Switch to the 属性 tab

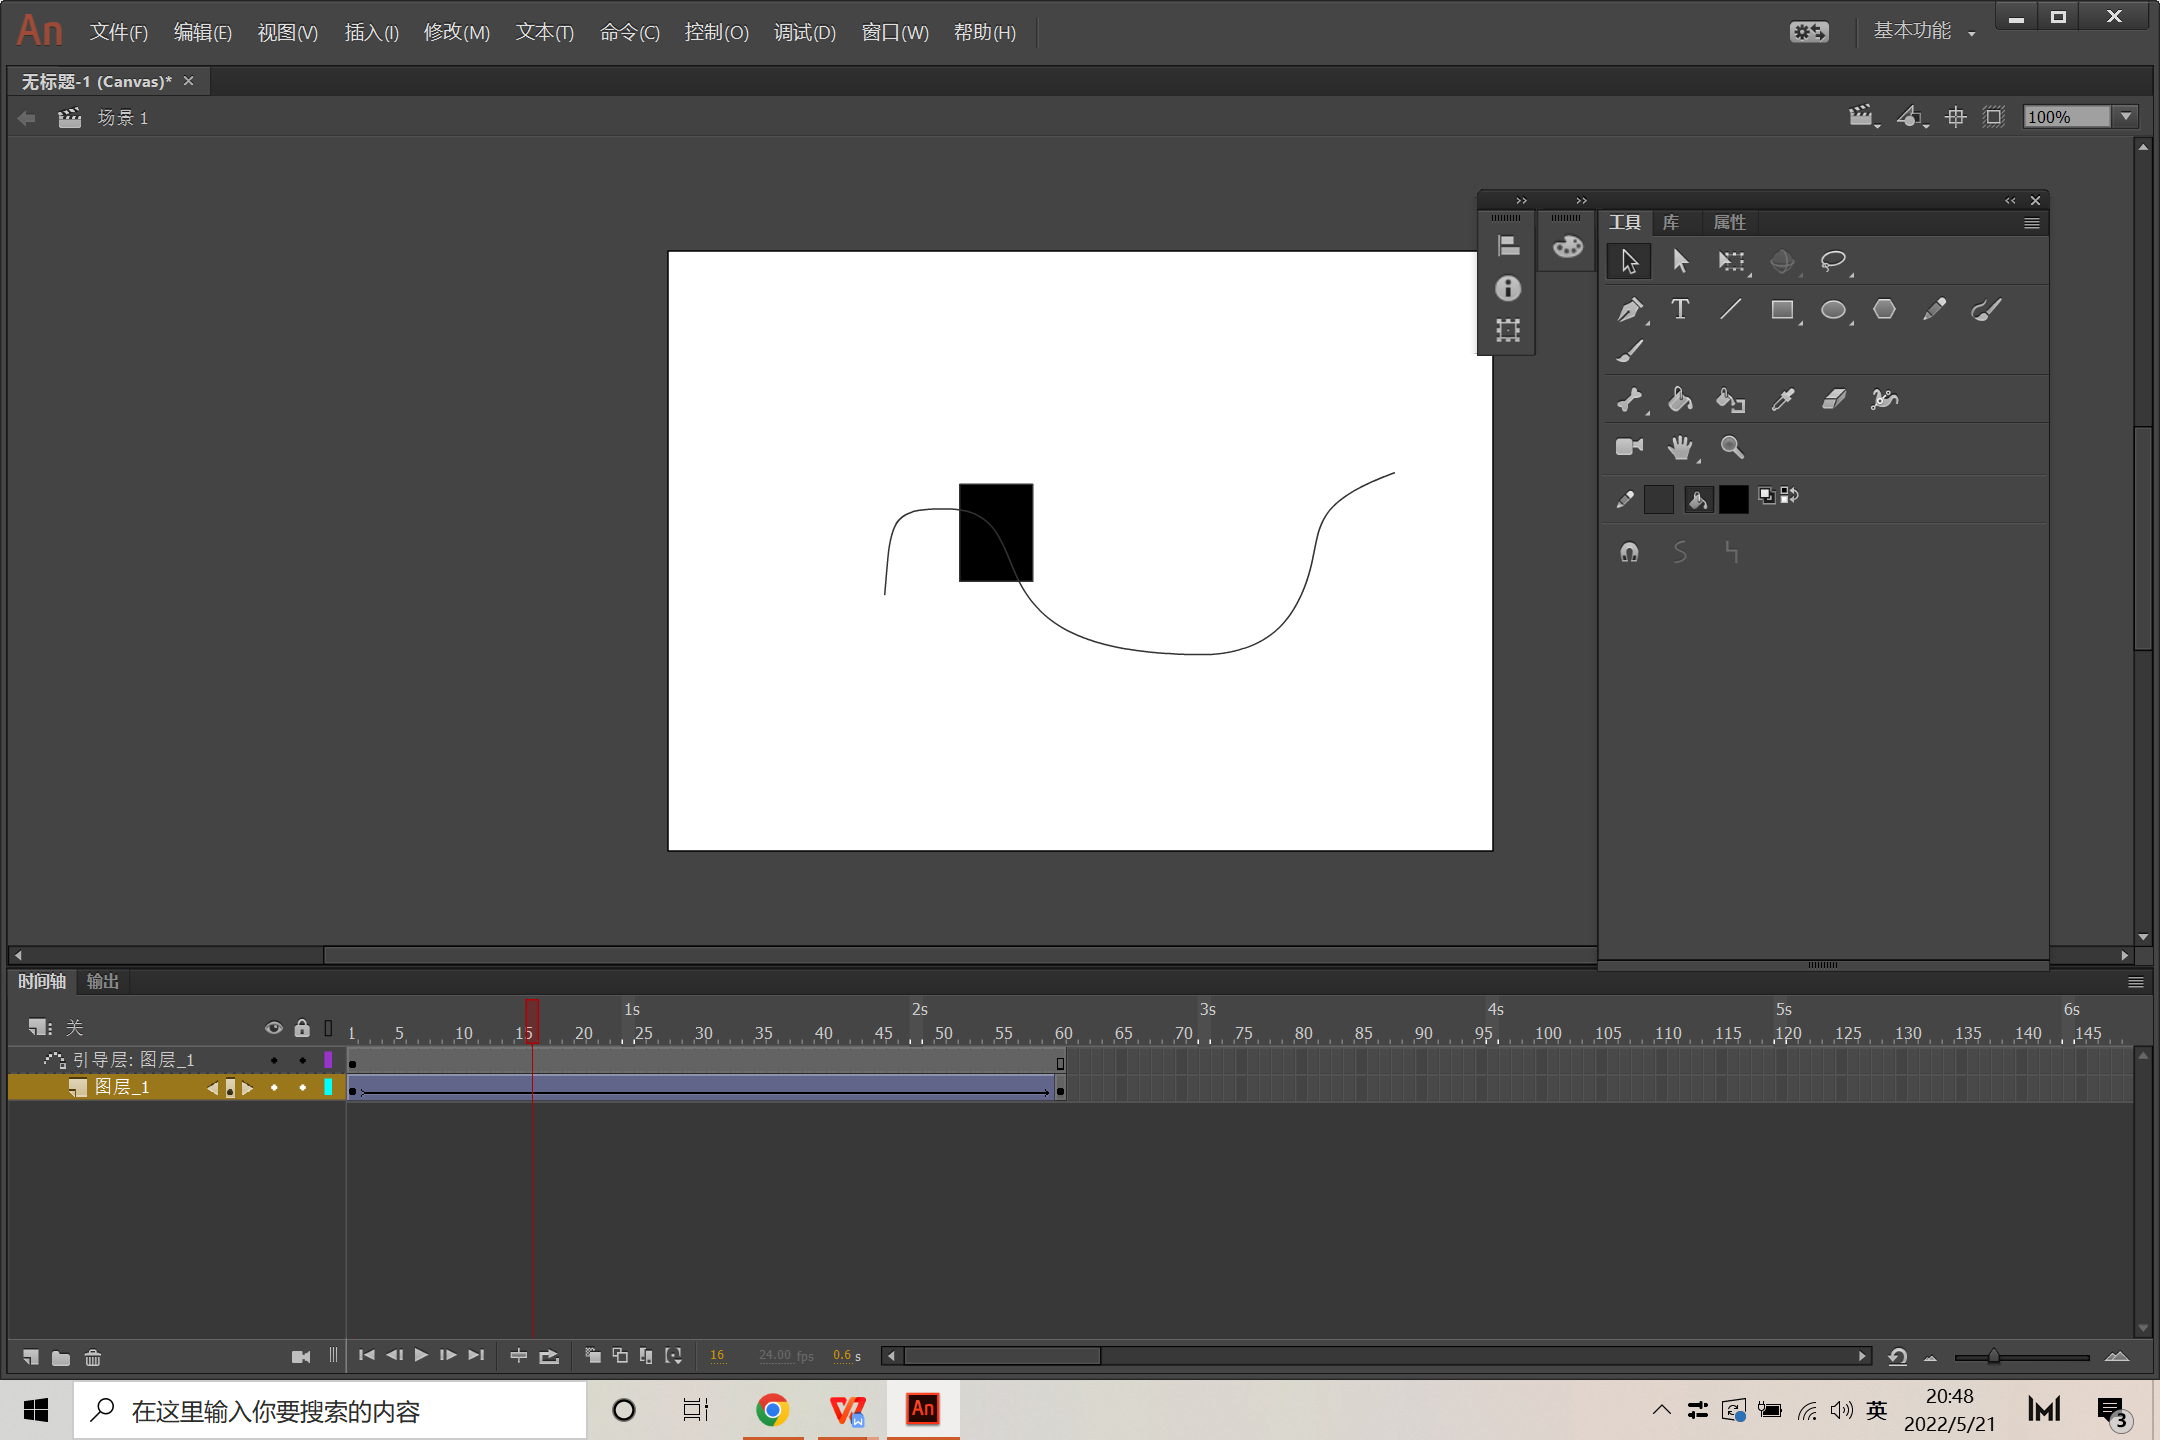(x=1729, y=223)
